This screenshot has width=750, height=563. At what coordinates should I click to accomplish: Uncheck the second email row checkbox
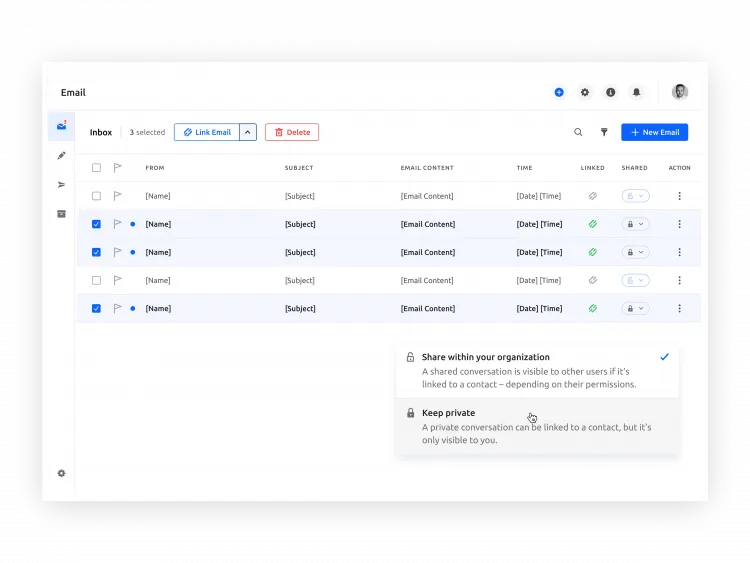(96, 224)
